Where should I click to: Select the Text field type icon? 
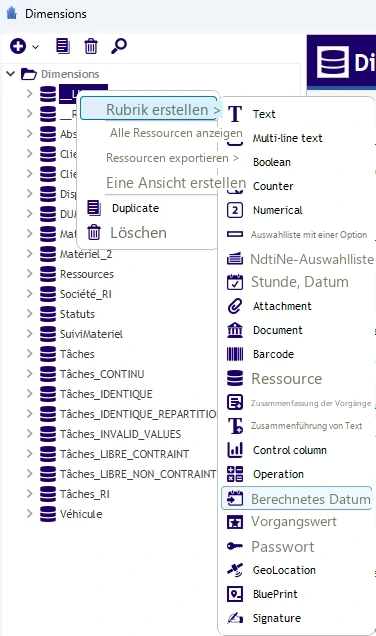pyautogui.click(x=235, y=114)
